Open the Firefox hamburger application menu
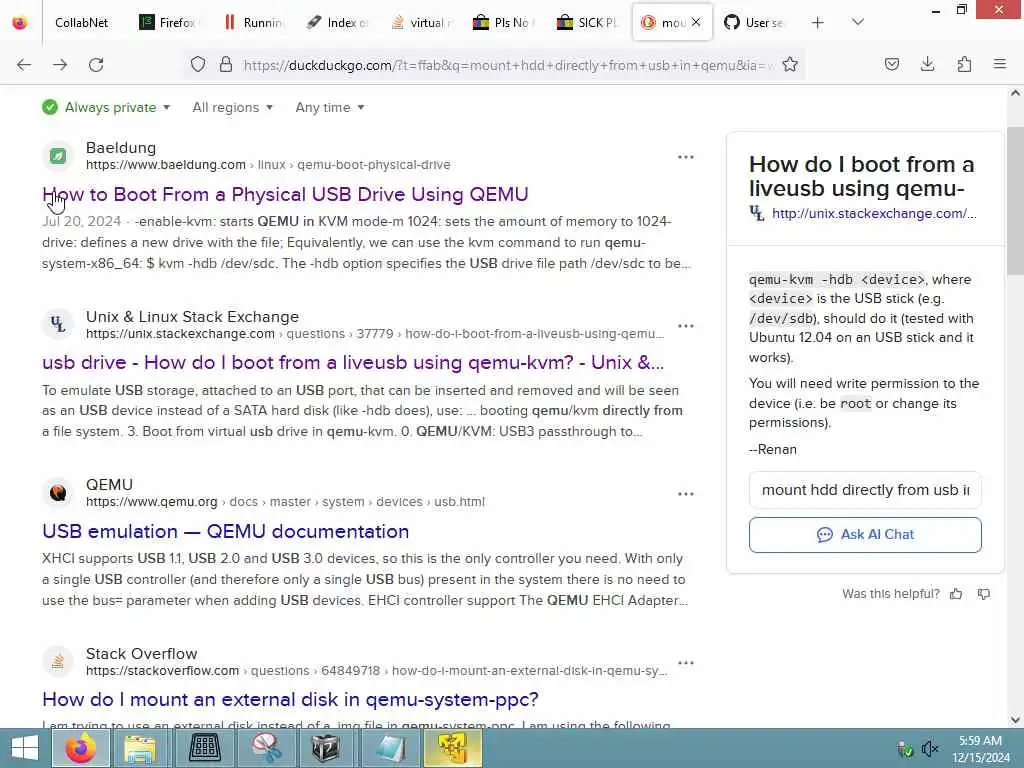This screenshot has height=768, width=1024. coord(1000,64)
